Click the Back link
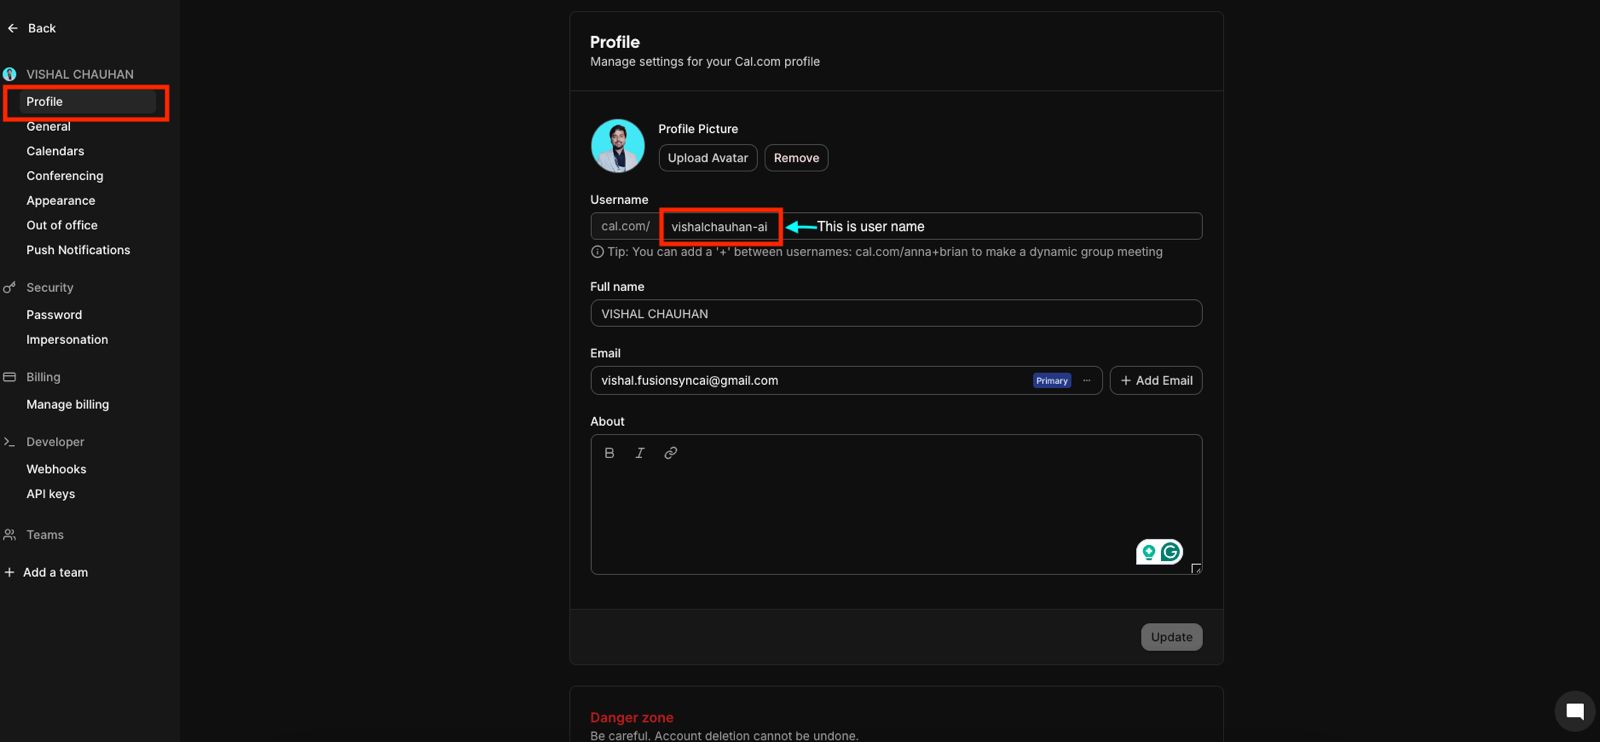 [42, 28]
